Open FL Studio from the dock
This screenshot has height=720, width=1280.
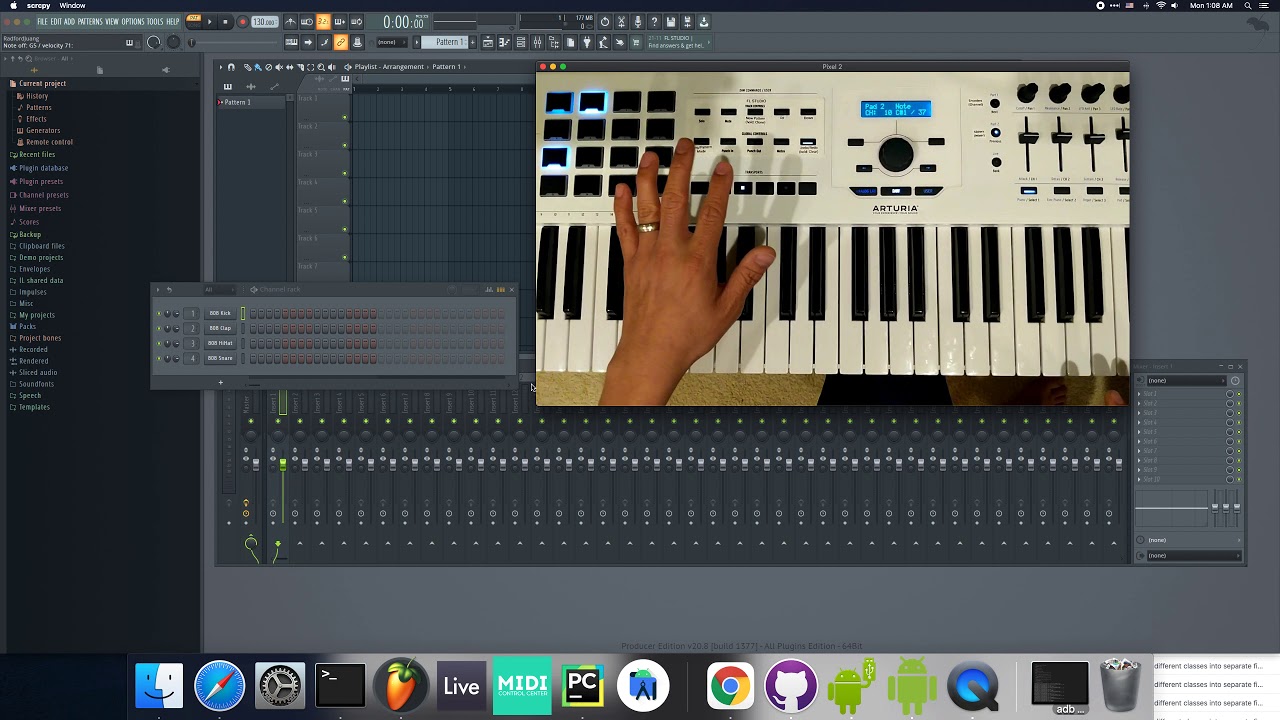401,686
